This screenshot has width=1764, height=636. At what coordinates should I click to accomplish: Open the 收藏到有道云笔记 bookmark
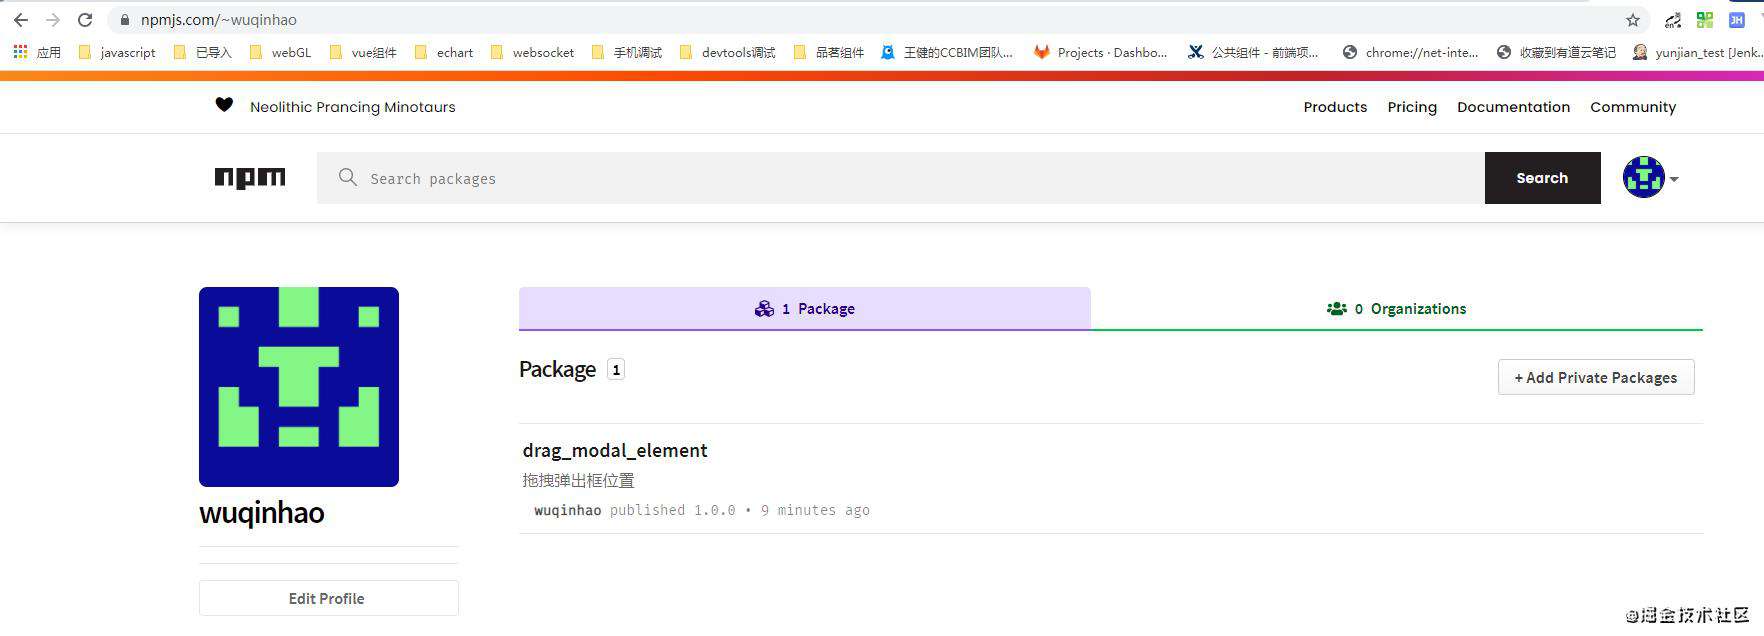[1556, 52]
